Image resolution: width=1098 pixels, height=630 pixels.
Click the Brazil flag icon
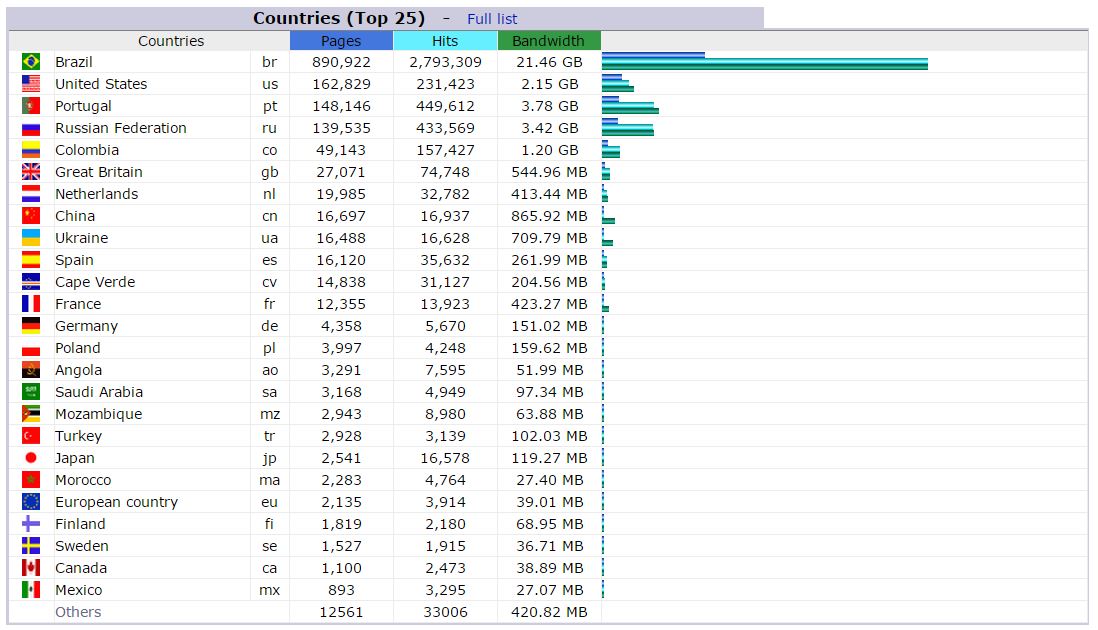pyautogui.click(x=31, y=62)
